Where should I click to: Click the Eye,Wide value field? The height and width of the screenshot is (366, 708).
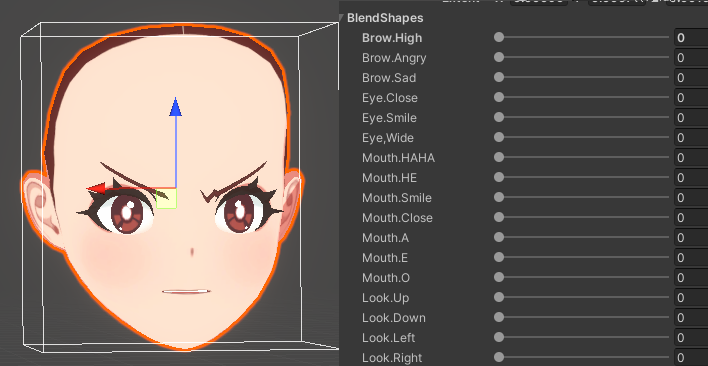coord(691,137)
